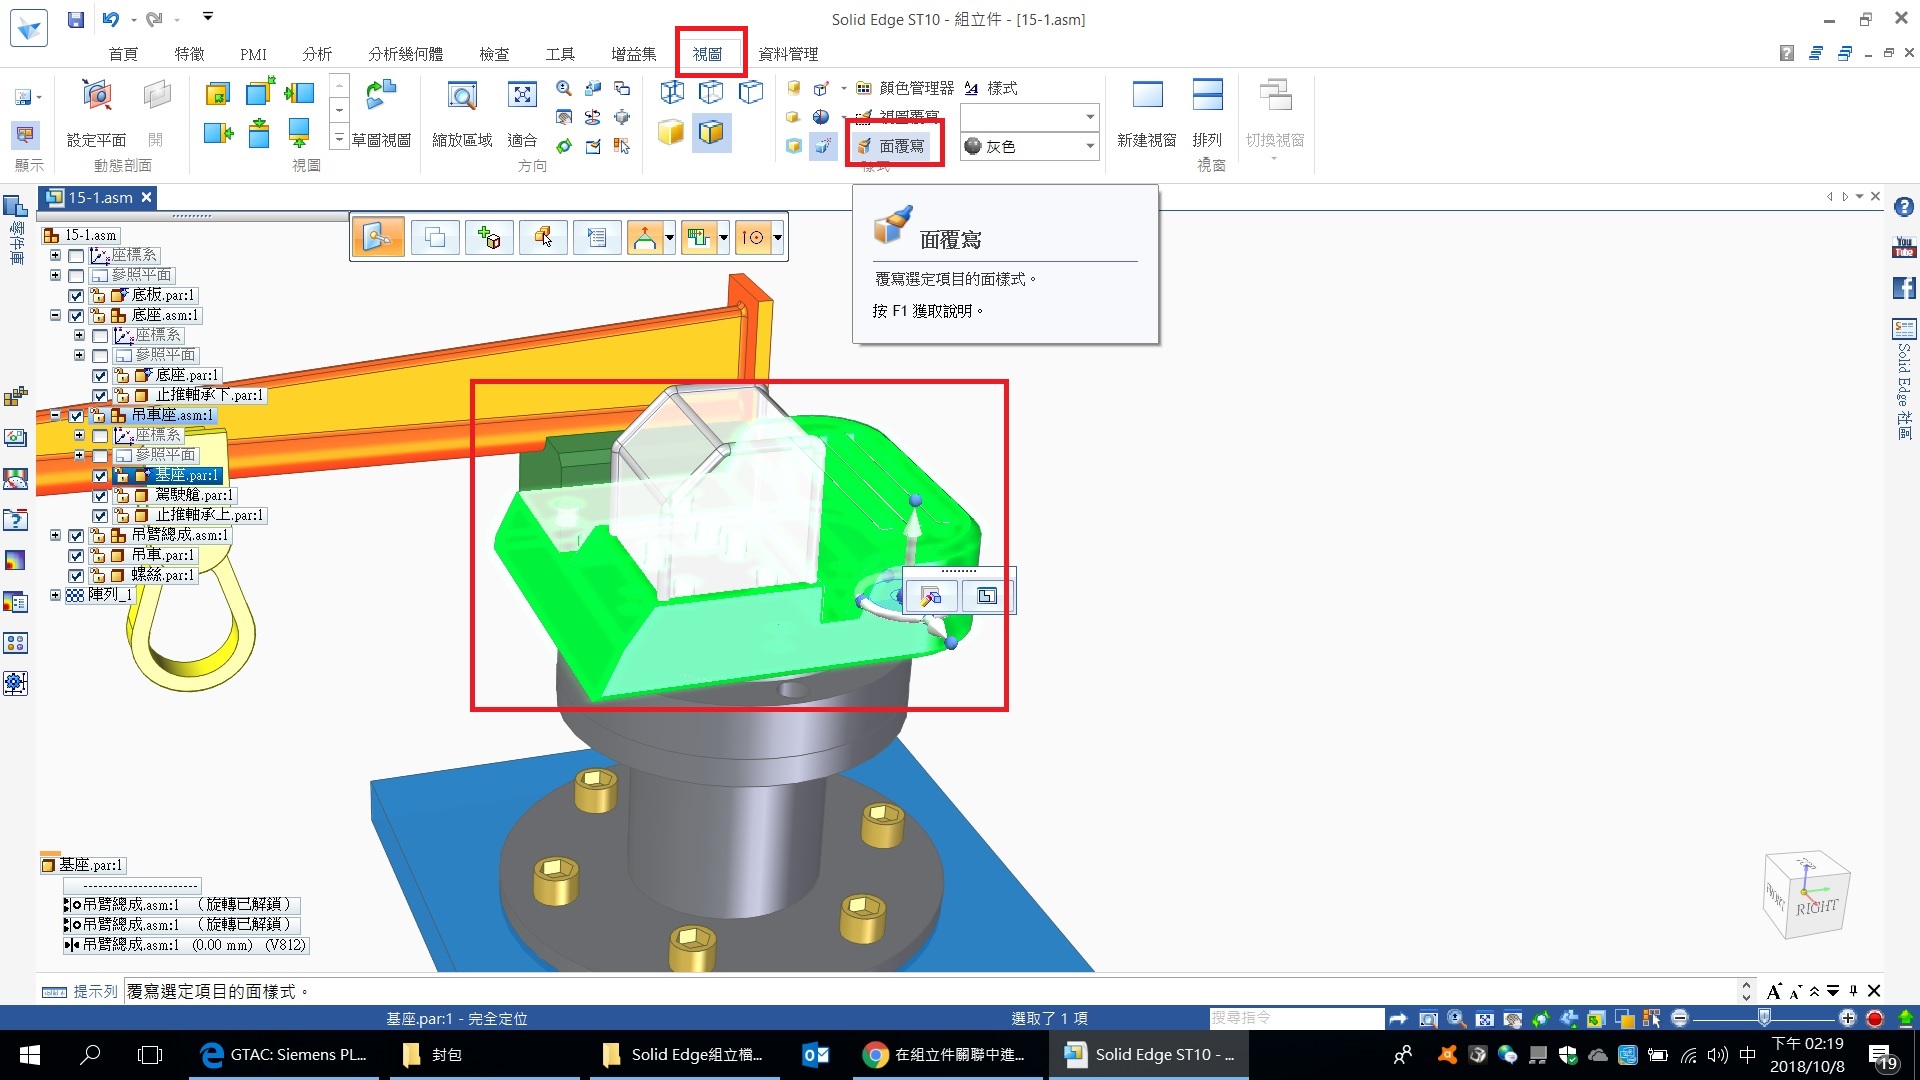Click the front view orientation icon
Screen dimensions: 1920x1080
[x=217, y=94]
